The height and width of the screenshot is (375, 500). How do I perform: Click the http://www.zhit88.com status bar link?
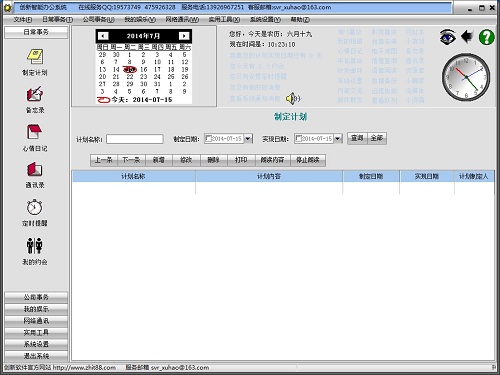[84, 368]
